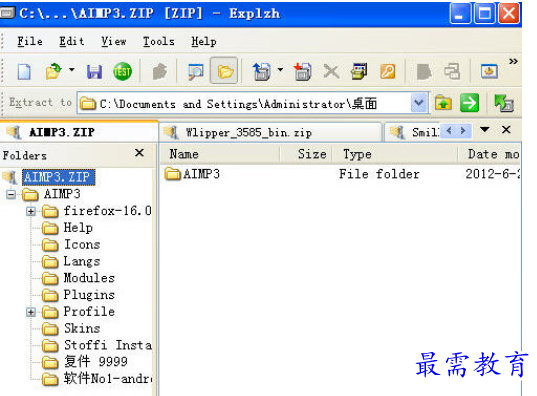Click the green arrow with window icon
This screenshot has width=537, height=396.
click(x=504, y=103)
